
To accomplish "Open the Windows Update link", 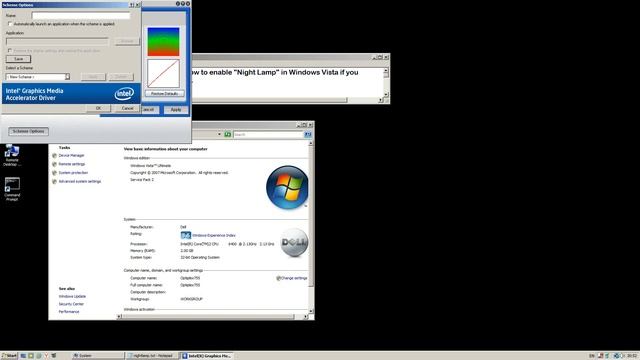I will [72, 296].
